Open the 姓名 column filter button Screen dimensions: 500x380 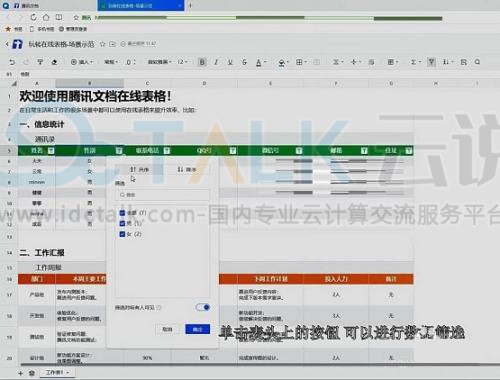coord(51,151)
